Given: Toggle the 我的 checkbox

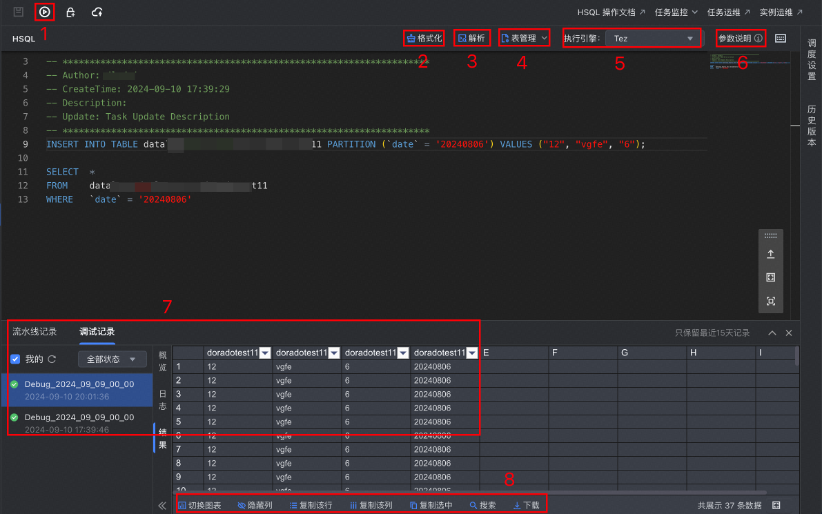Looking at the screenshot, I should 15,359.
